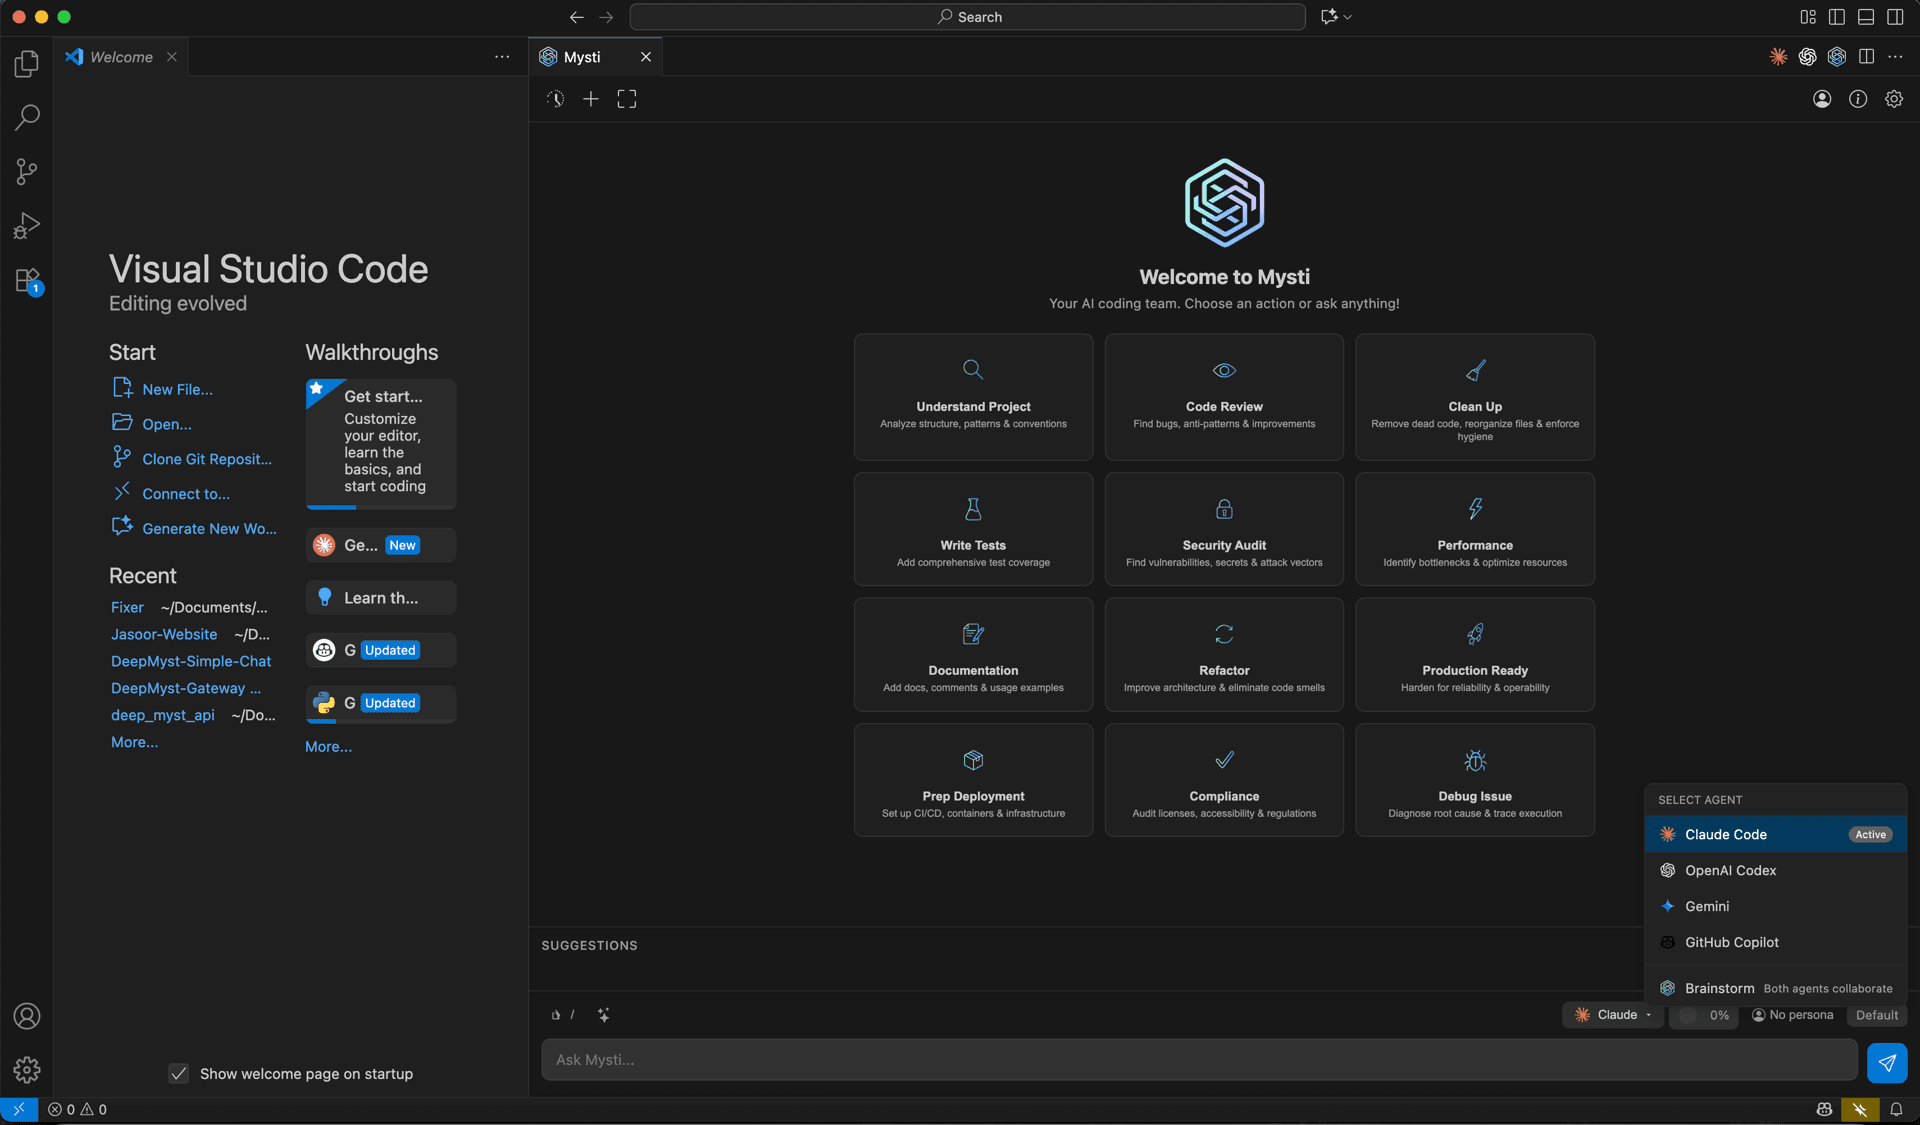Open the No persona selector
This screenshot has height=1125, width=1920.
(x=1793, y=1015)
